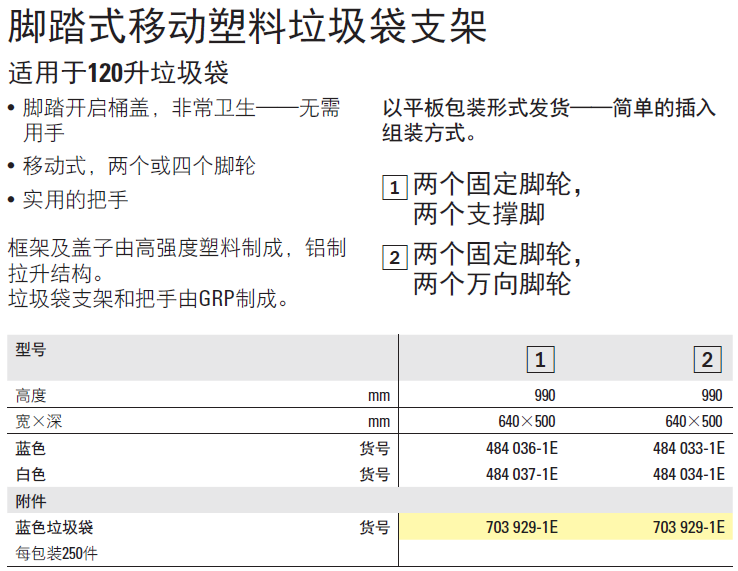Click the subtitle 适用于120升垃圾袋
Image resolution: width=738 pixels, height=571 pixels.
(119, 73)
